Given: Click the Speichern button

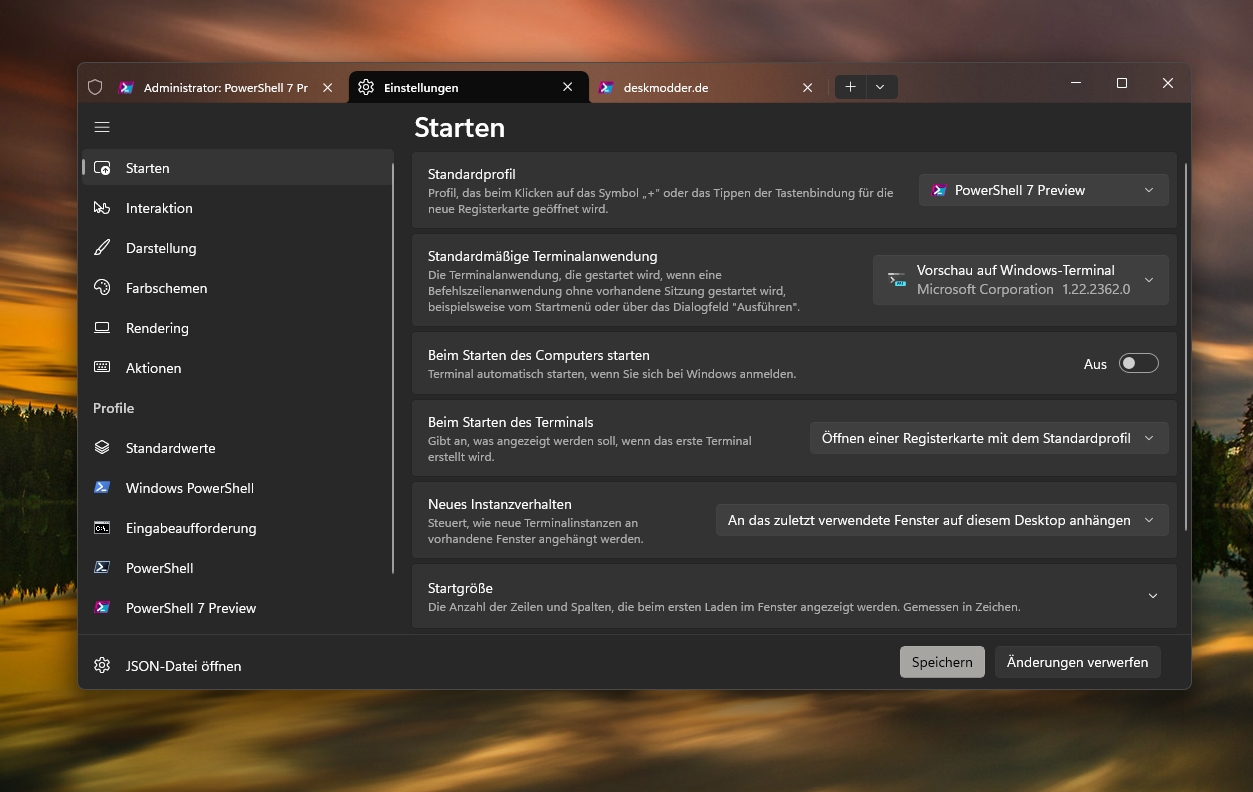Looking at the screenshot, I should click(942, 662).
